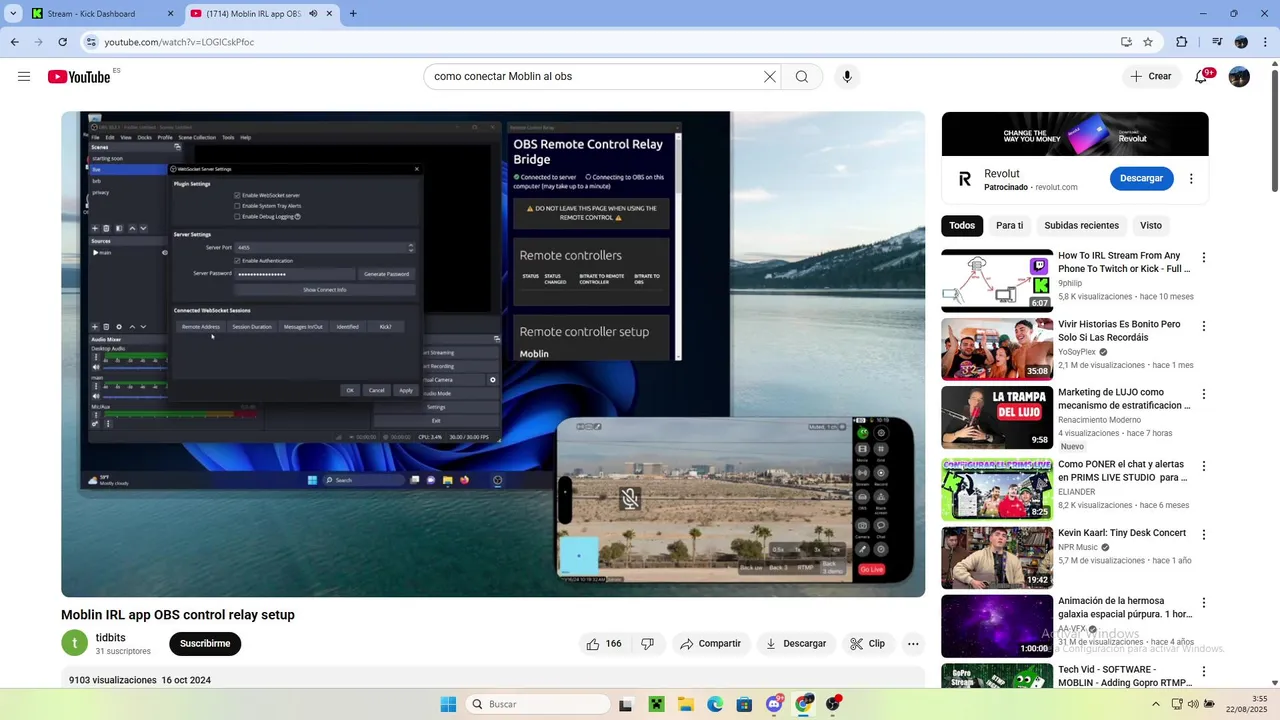This screenshot has width=1280, height=720.
Task: Open Como PONER el chat video title
Action: pyautogui.click(x=1123, y=471)
